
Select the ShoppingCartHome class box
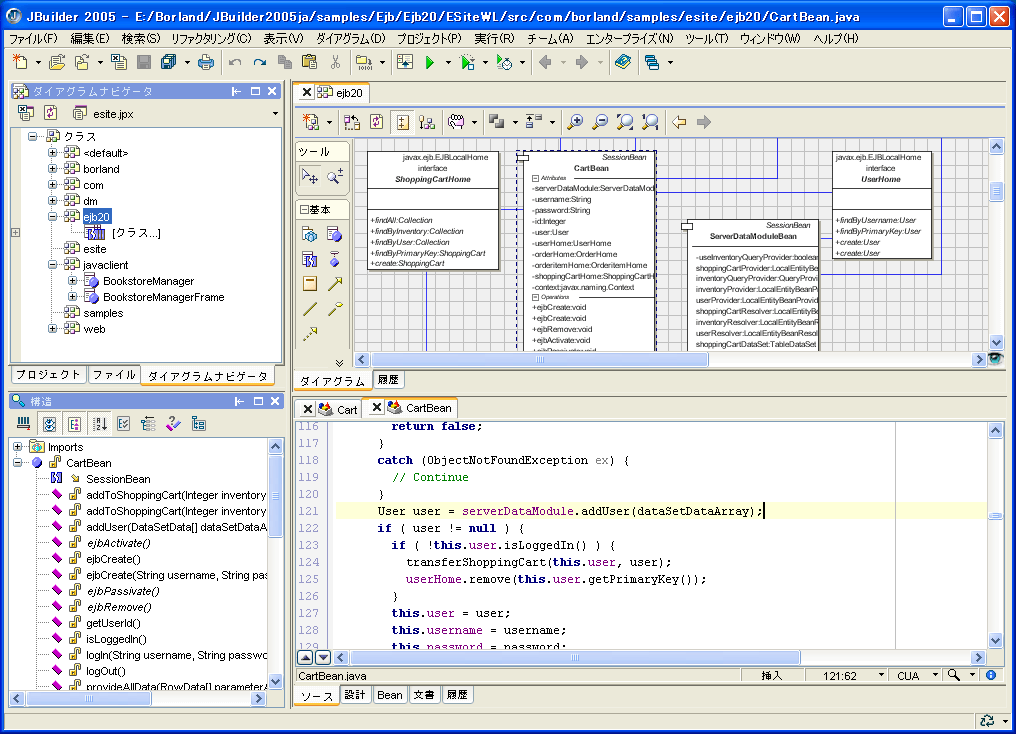point(433,211)
